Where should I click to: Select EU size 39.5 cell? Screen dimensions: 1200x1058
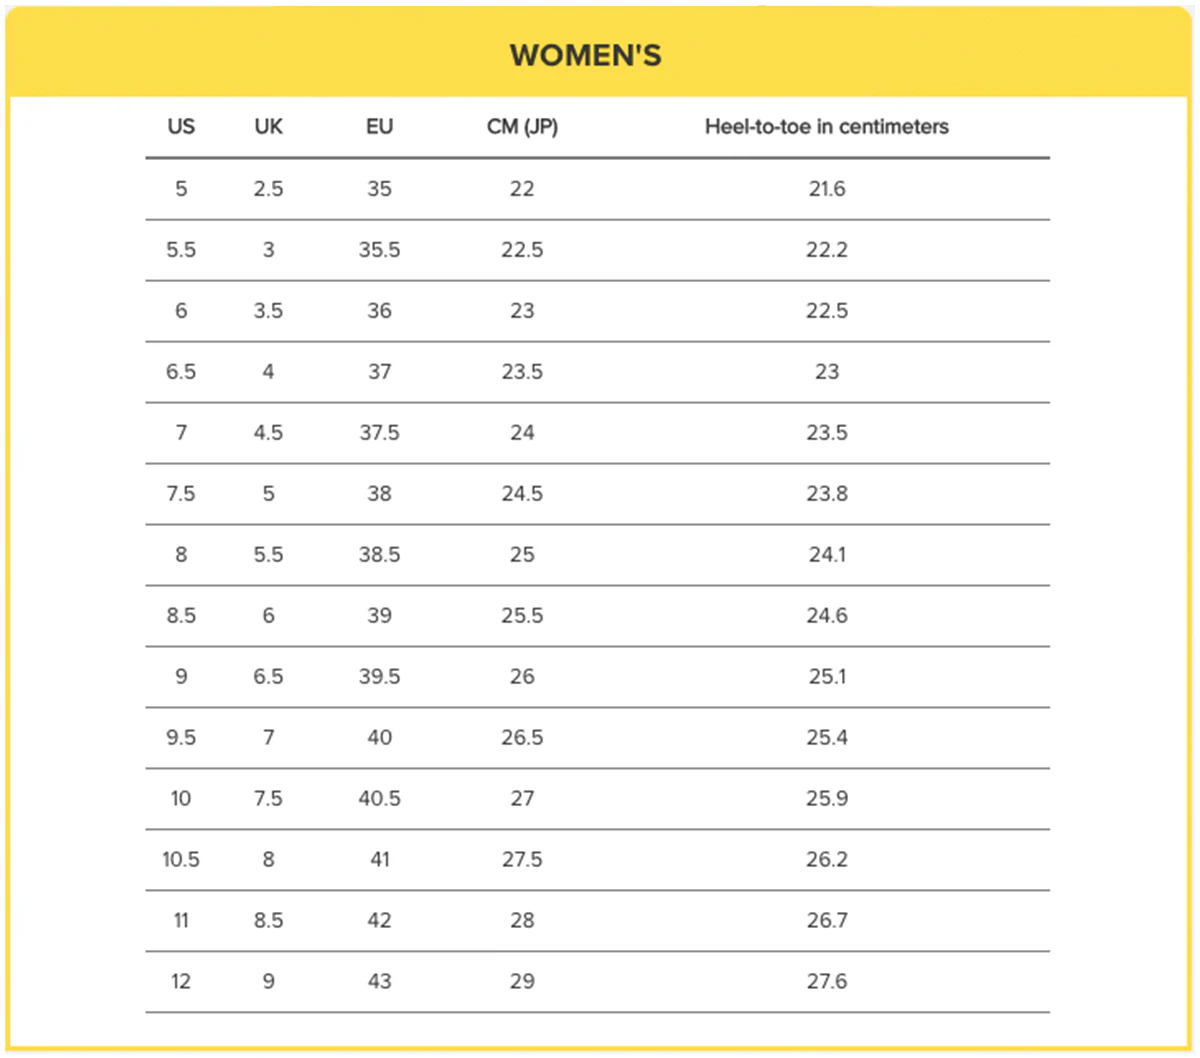379,677
